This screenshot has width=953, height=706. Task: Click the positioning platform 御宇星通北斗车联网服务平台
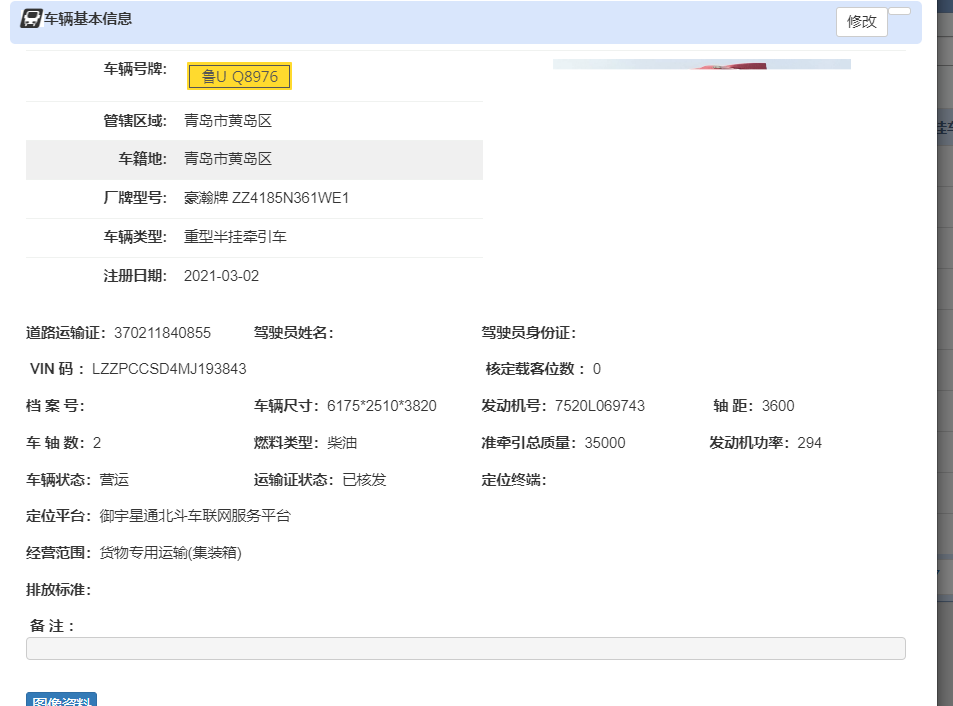coord(195,516)
